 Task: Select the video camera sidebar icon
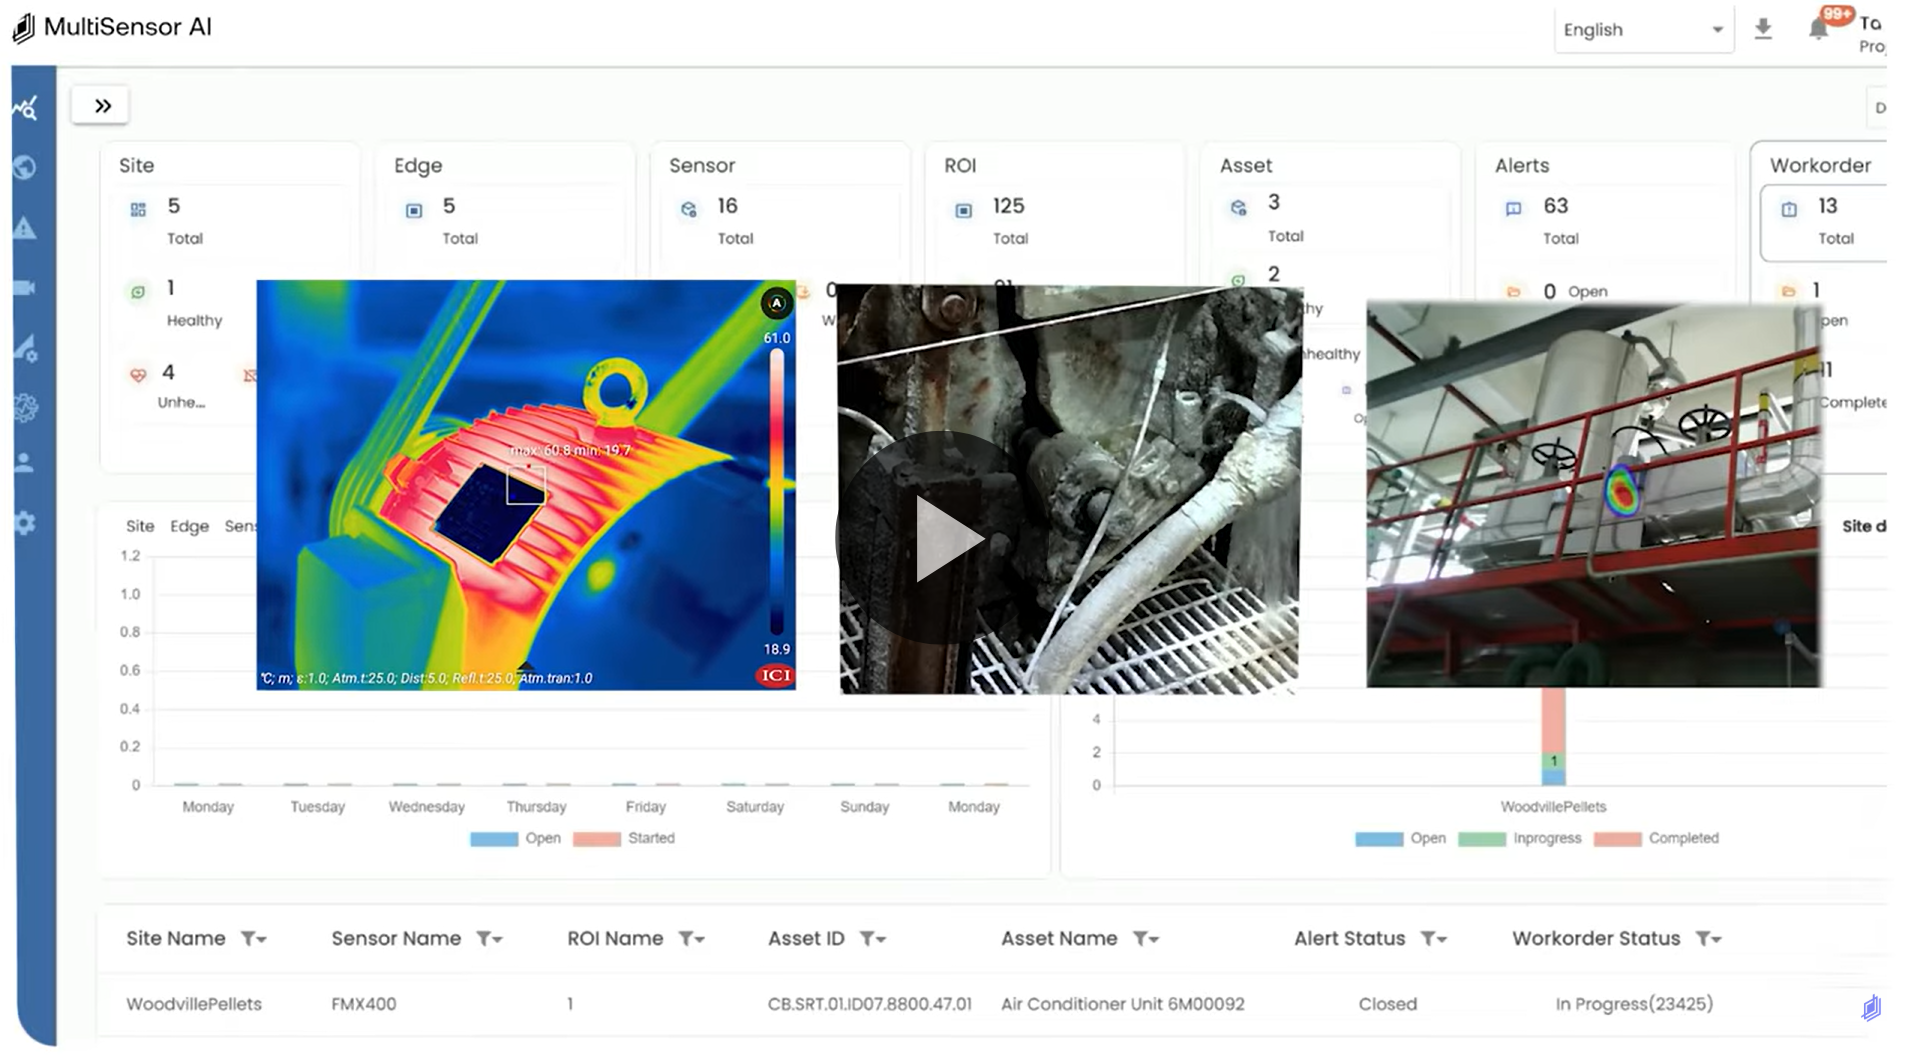click(x=25, y=288)
